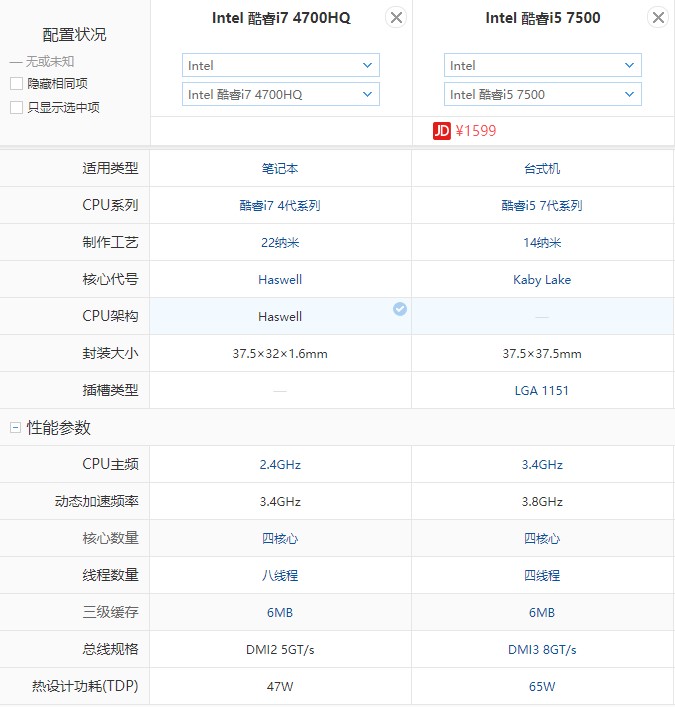Image resolution: width=675 pixels, height=707 pixels.
Task: Select the 37.5×32×1.6mm package size cell
Action: [x=280, y=354]
